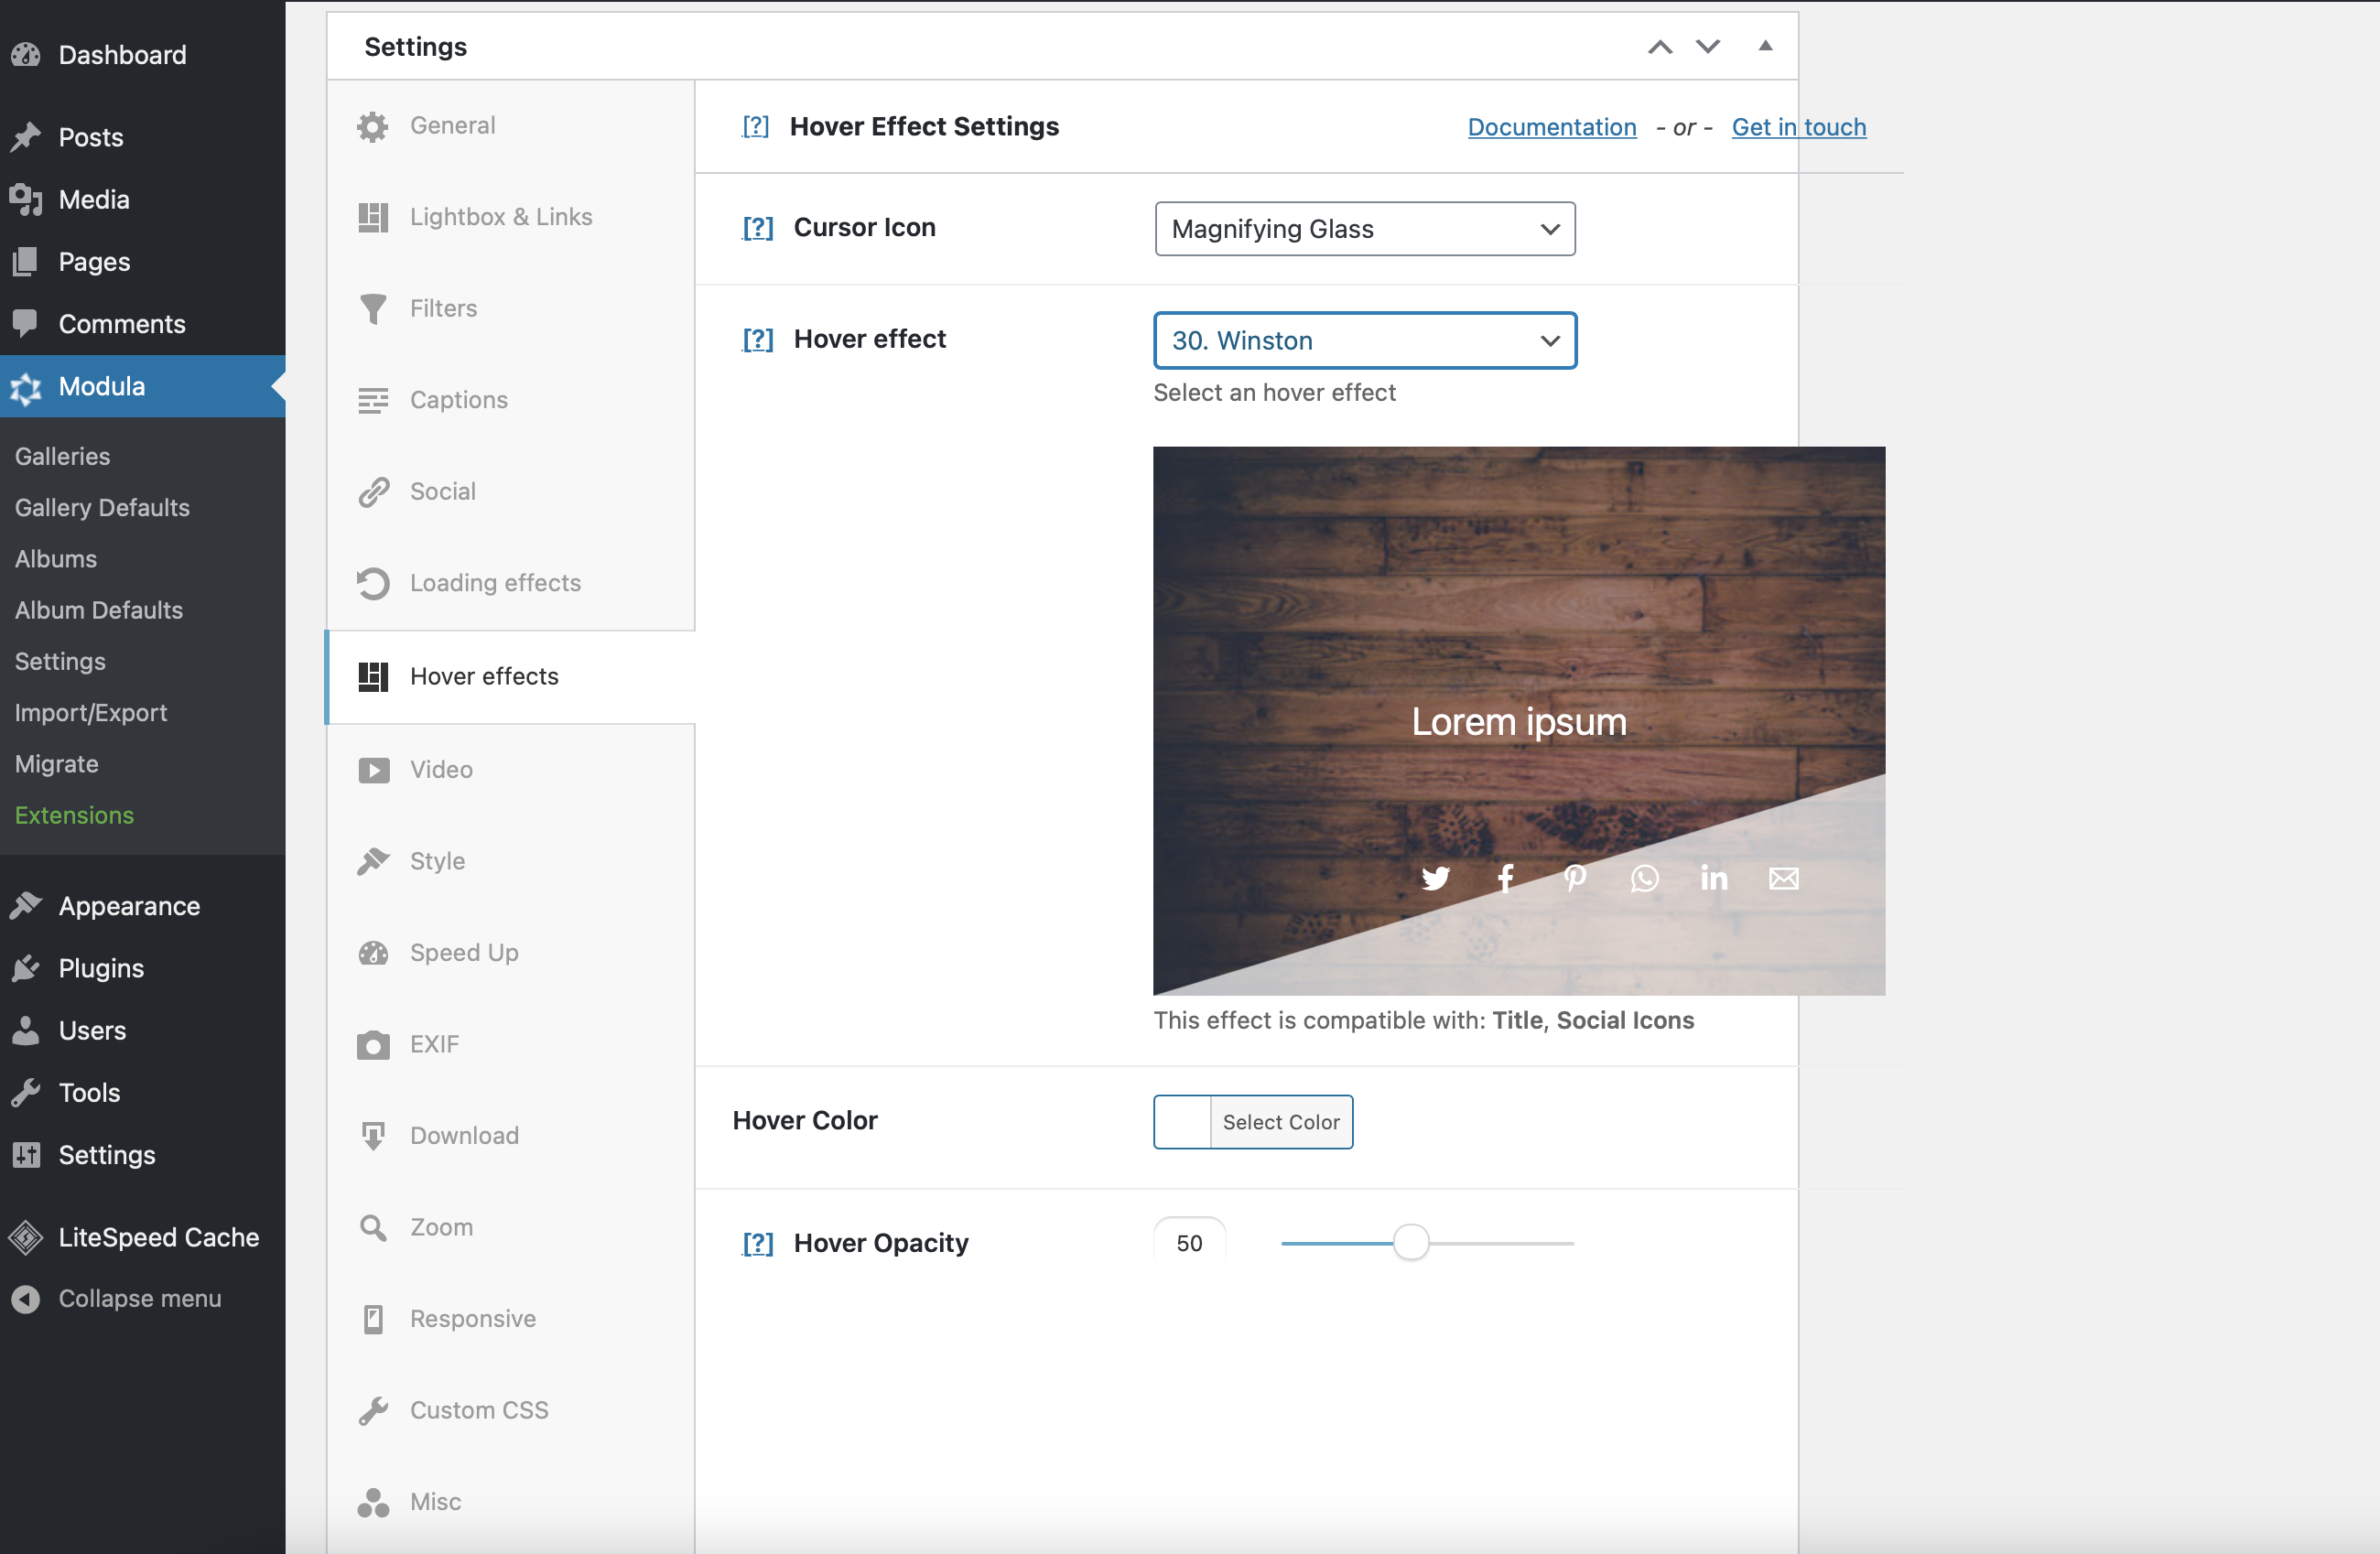Open the Video settings tab

[511, 770]
